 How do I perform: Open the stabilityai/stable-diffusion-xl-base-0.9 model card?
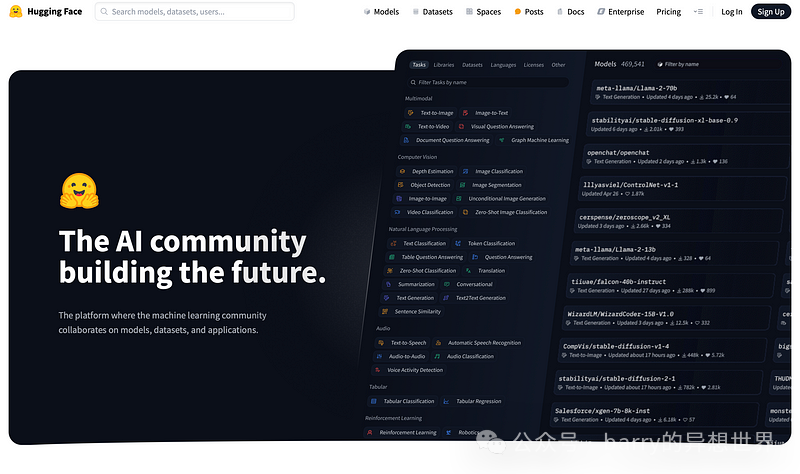[x=689, y=124]
